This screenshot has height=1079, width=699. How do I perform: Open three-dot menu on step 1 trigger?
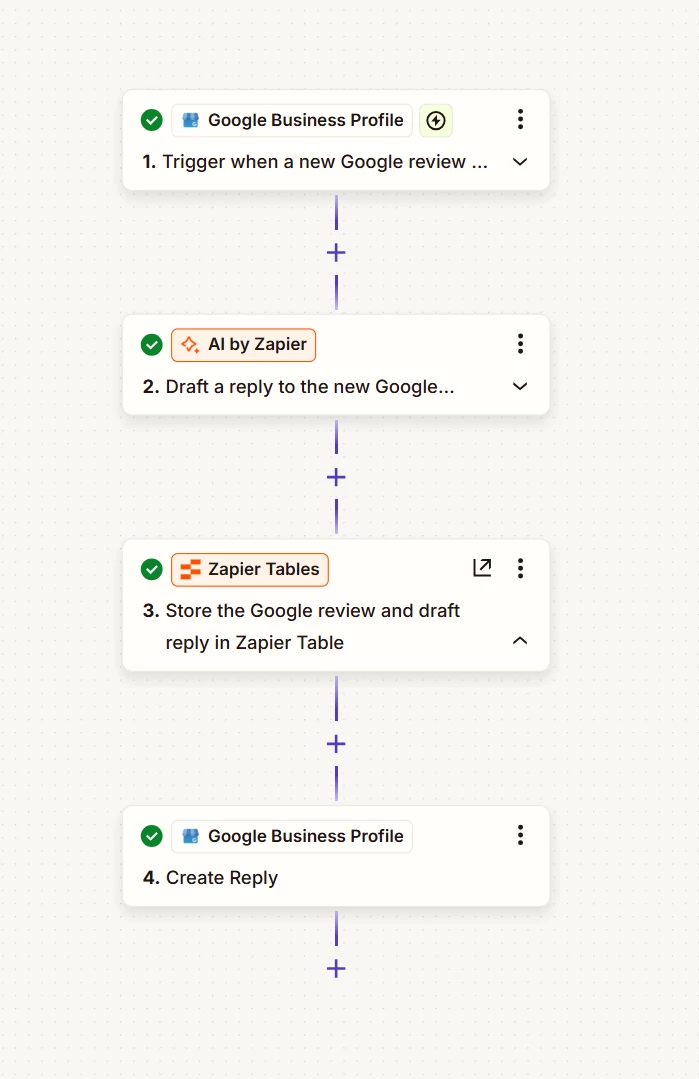pyautogui.click(x=520, y=120)
